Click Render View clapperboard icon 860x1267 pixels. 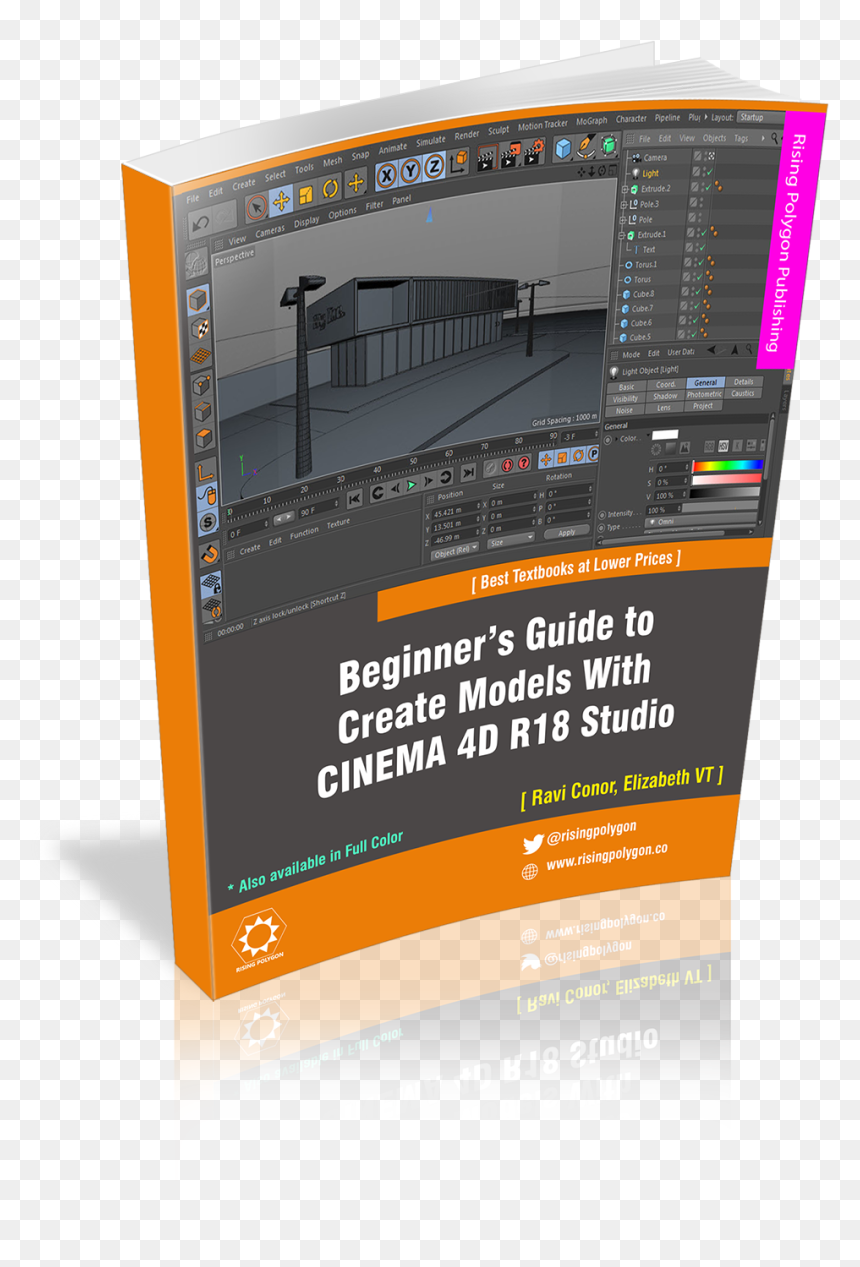pyautogui.click(x=487, y=157)
